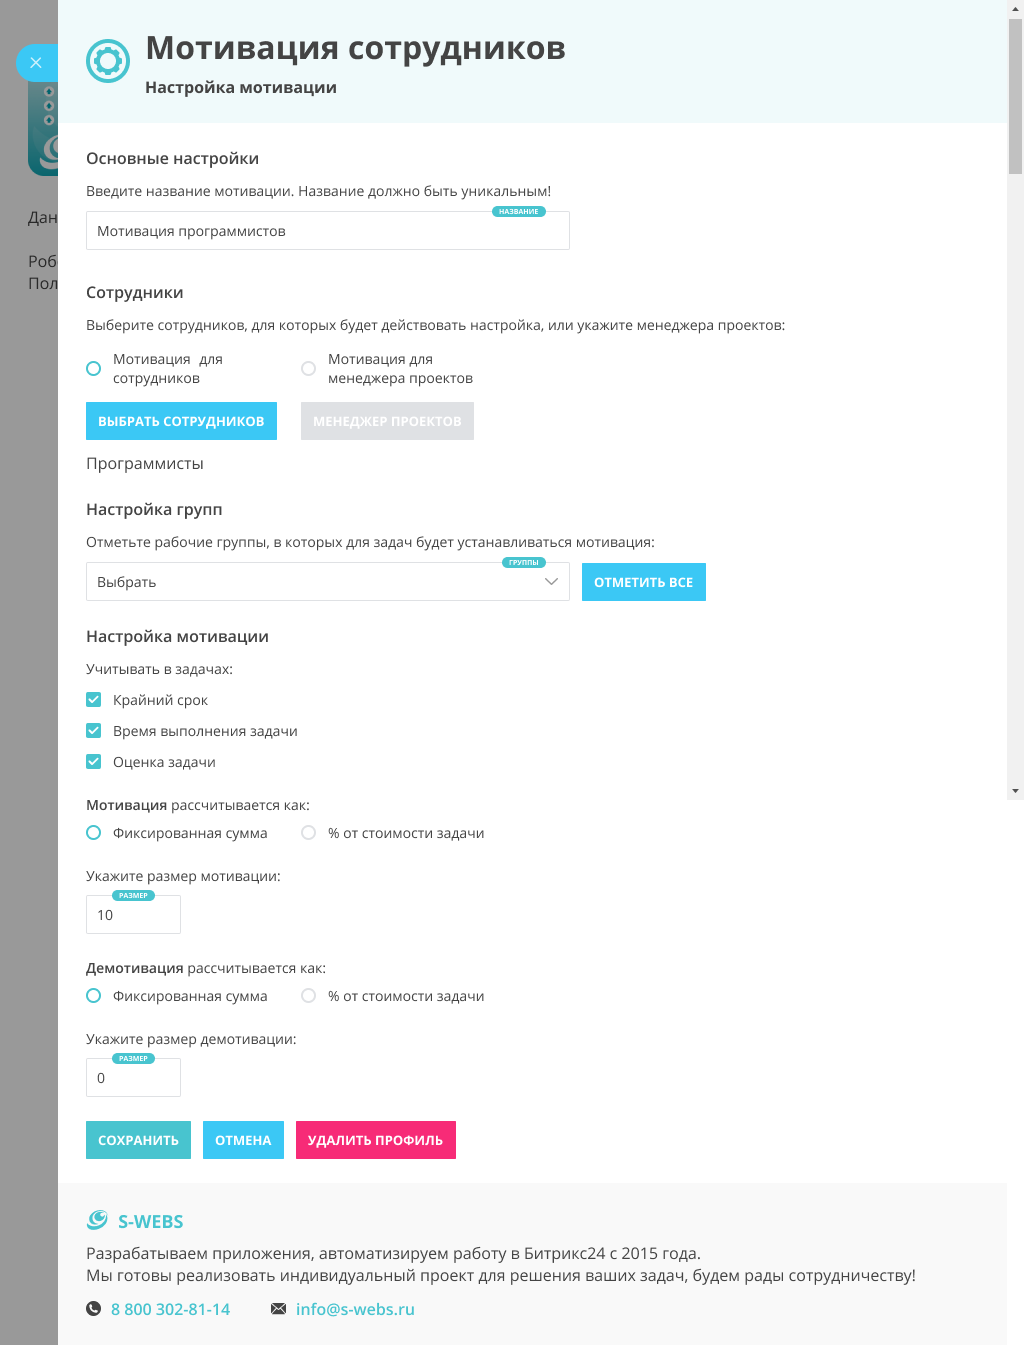Image resolution: width=1024 pixels, height=1345 pixels.
Task: Click the gear icon beside the title
Action: [x=108, y=61]
